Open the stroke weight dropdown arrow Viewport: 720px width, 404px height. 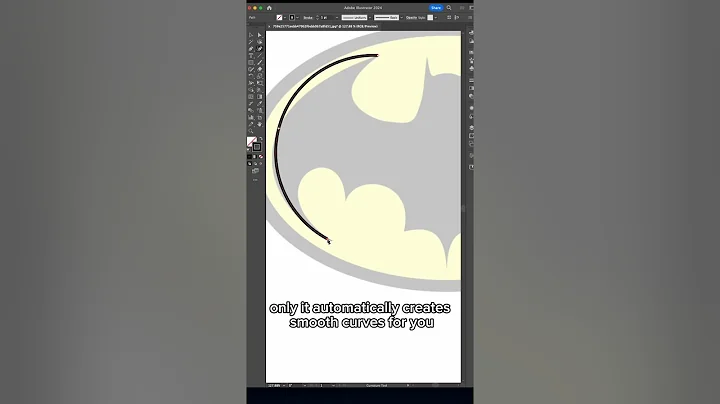point(337,17)
